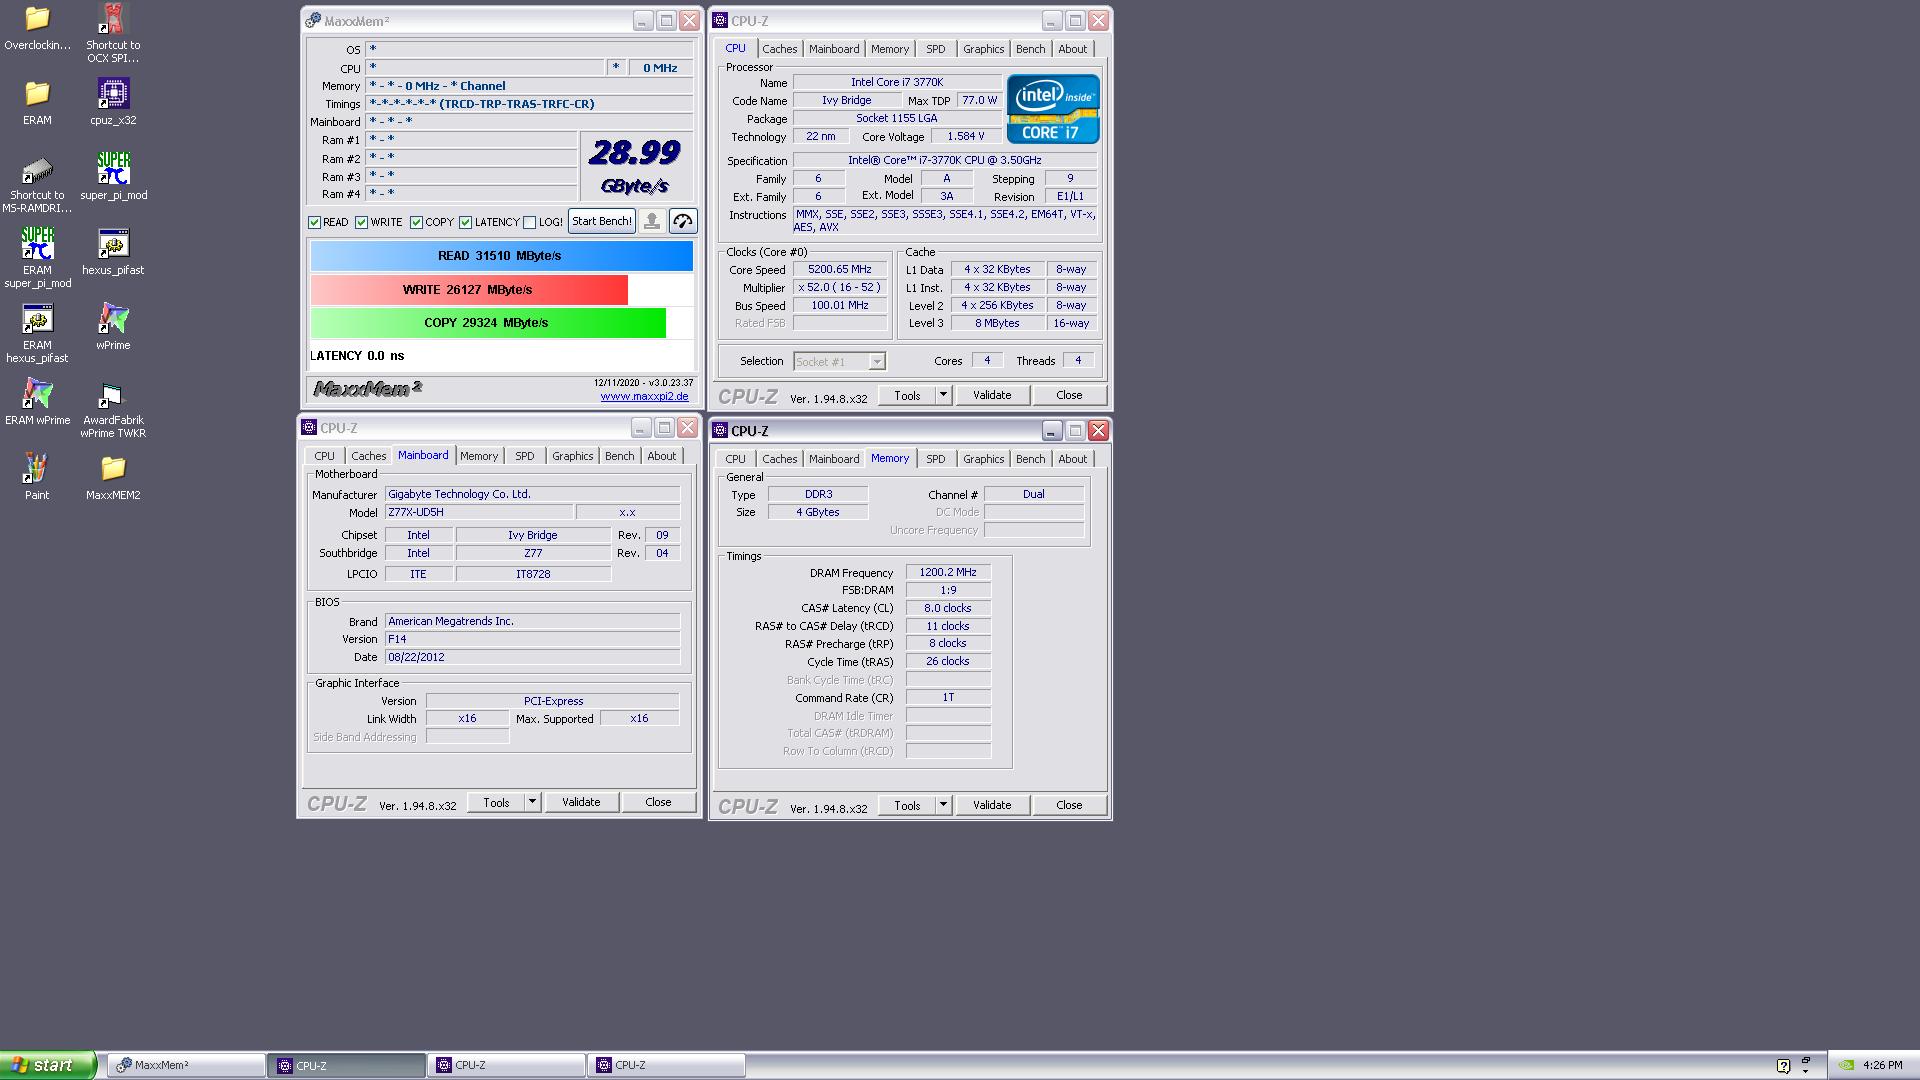Open the MaxxMEM2 desktop folder
The width and height of the screenshot is (1920, 1080).
pos(113,477)
